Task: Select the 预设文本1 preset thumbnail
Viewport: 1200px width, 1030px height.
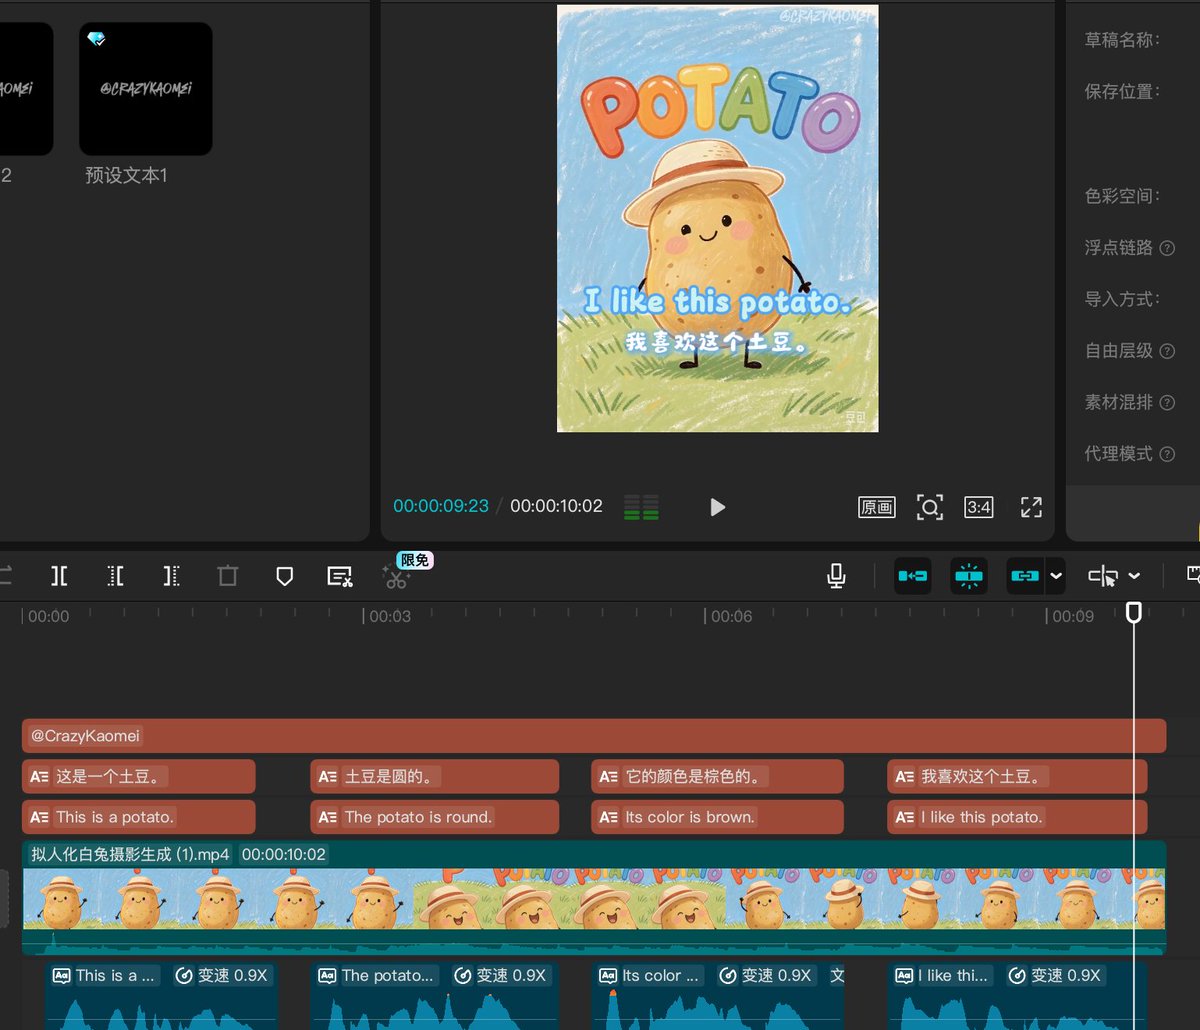Action: coord(146,89)
